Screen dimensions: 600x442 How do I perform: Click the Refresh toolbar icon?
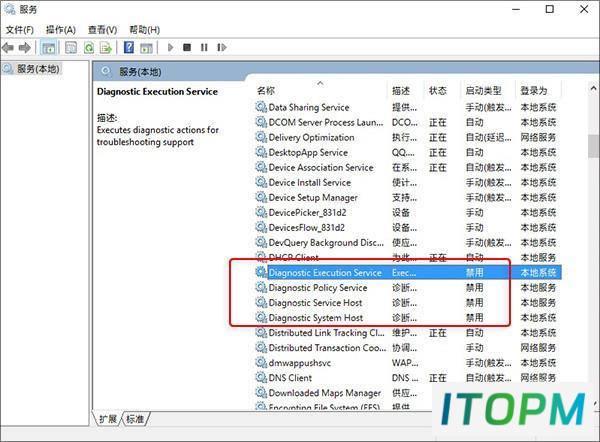[x=89, y=48]
